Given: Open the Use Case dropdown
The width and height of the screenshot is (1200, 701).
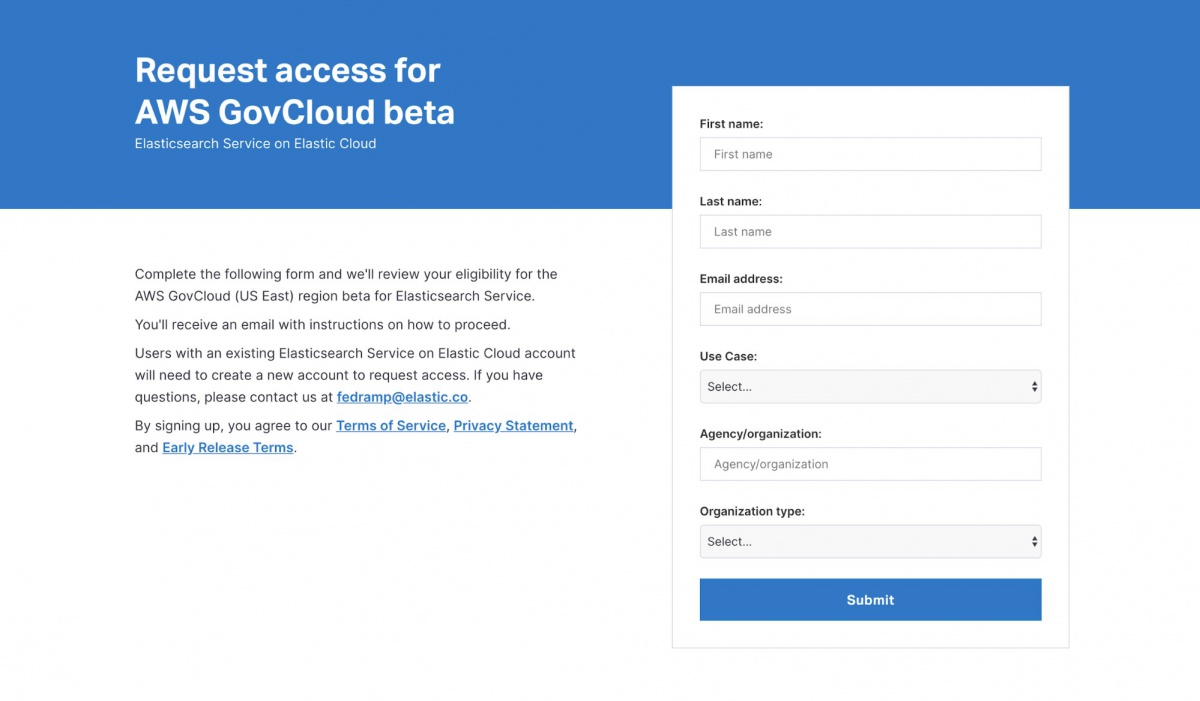Looking at the screenshot, I should pos(870,387).
